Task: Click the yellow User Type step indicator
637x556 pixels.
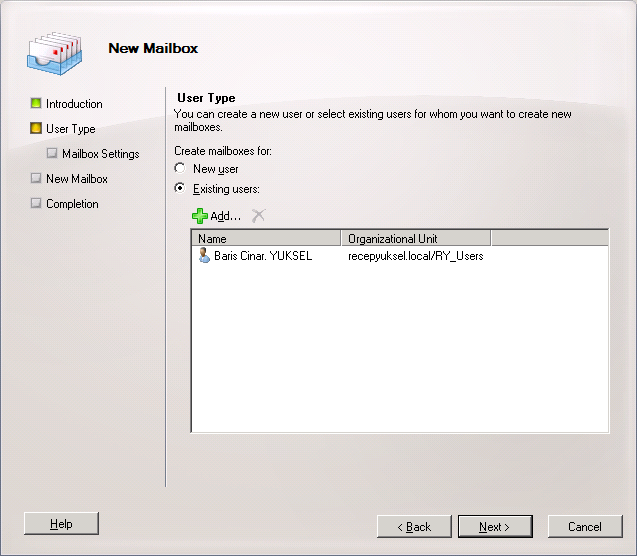Action: click(x=36, y=128)
